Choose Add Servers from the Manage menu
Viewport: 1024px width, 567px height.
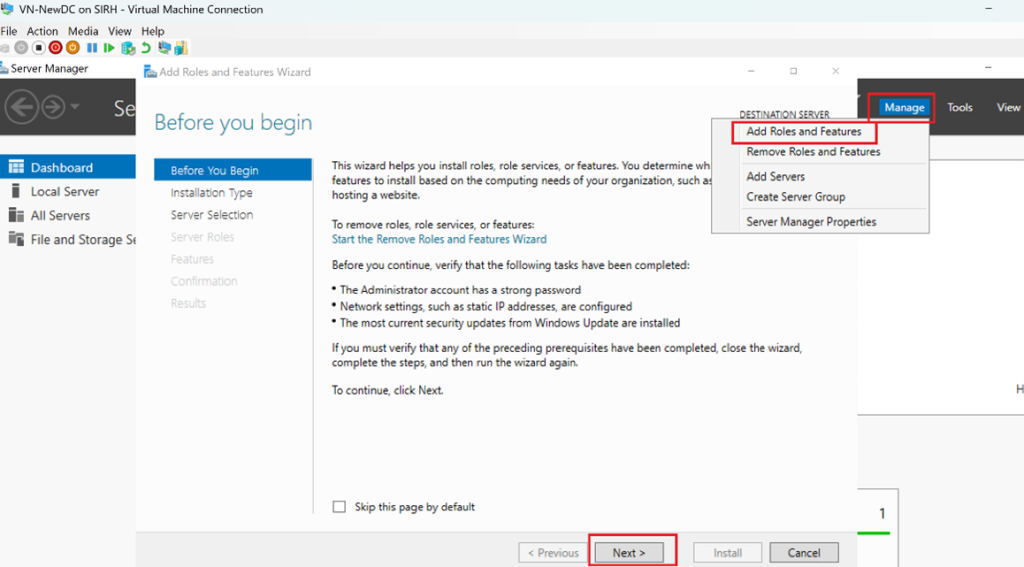pyautogui.click(x=775, y=176)
